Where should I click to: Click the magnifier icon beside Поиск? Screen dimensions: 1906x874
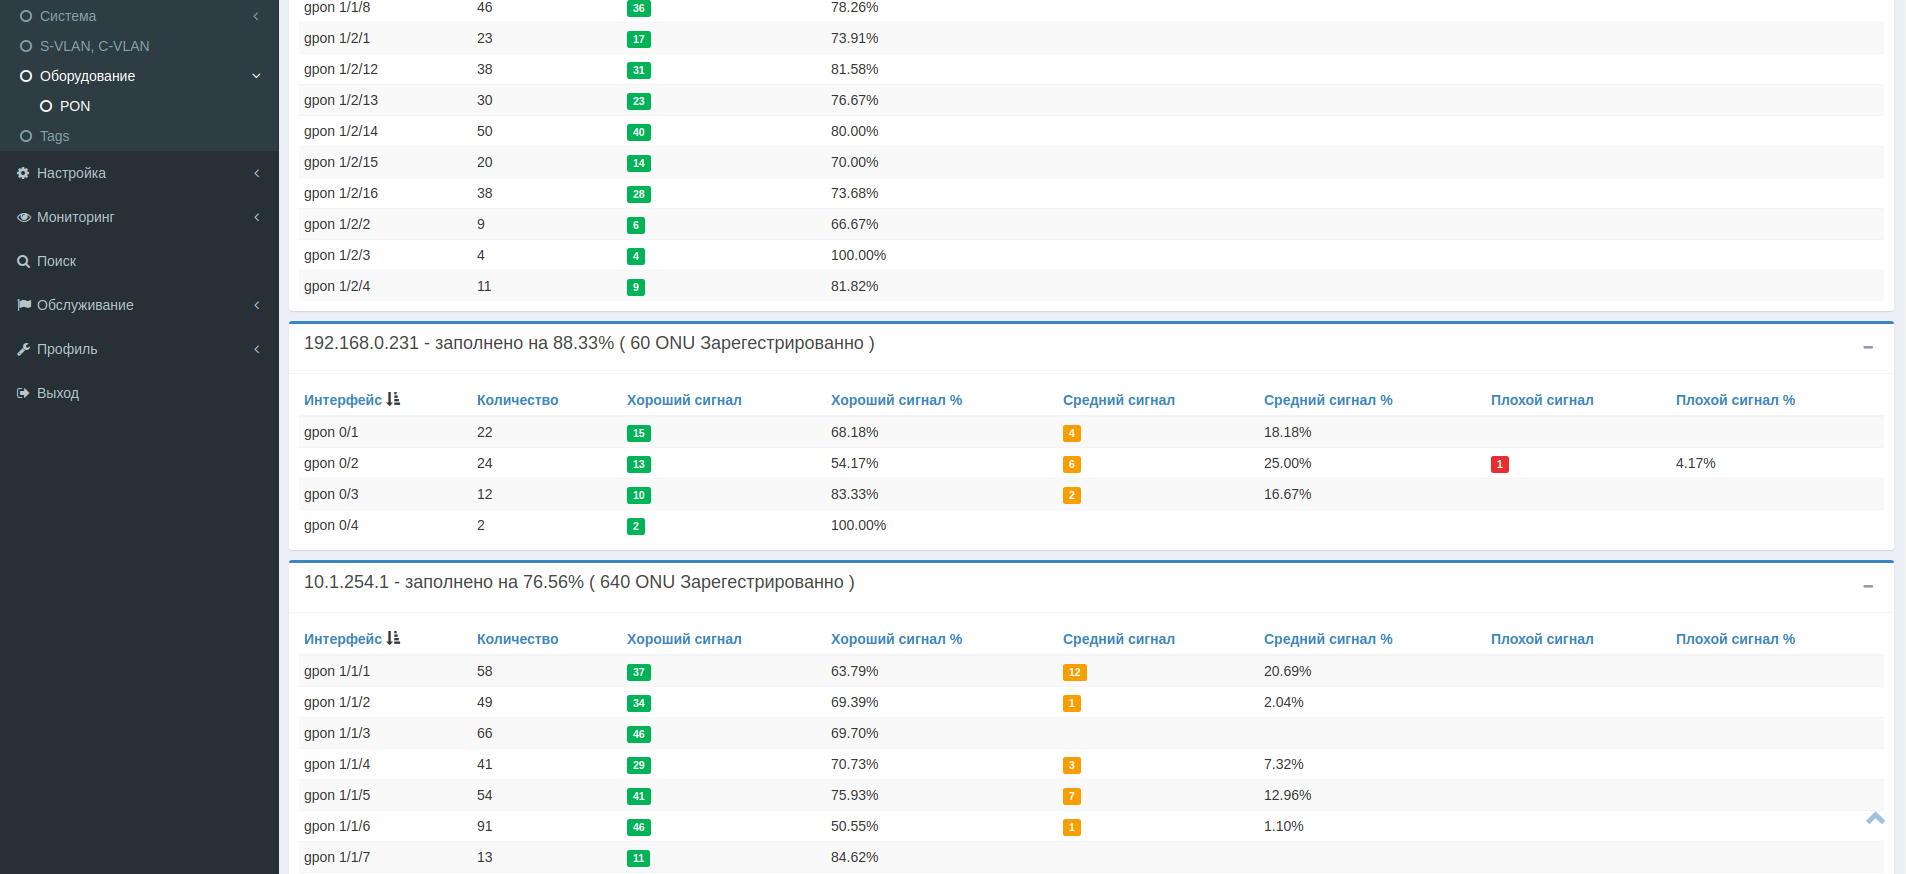point(23,261)
